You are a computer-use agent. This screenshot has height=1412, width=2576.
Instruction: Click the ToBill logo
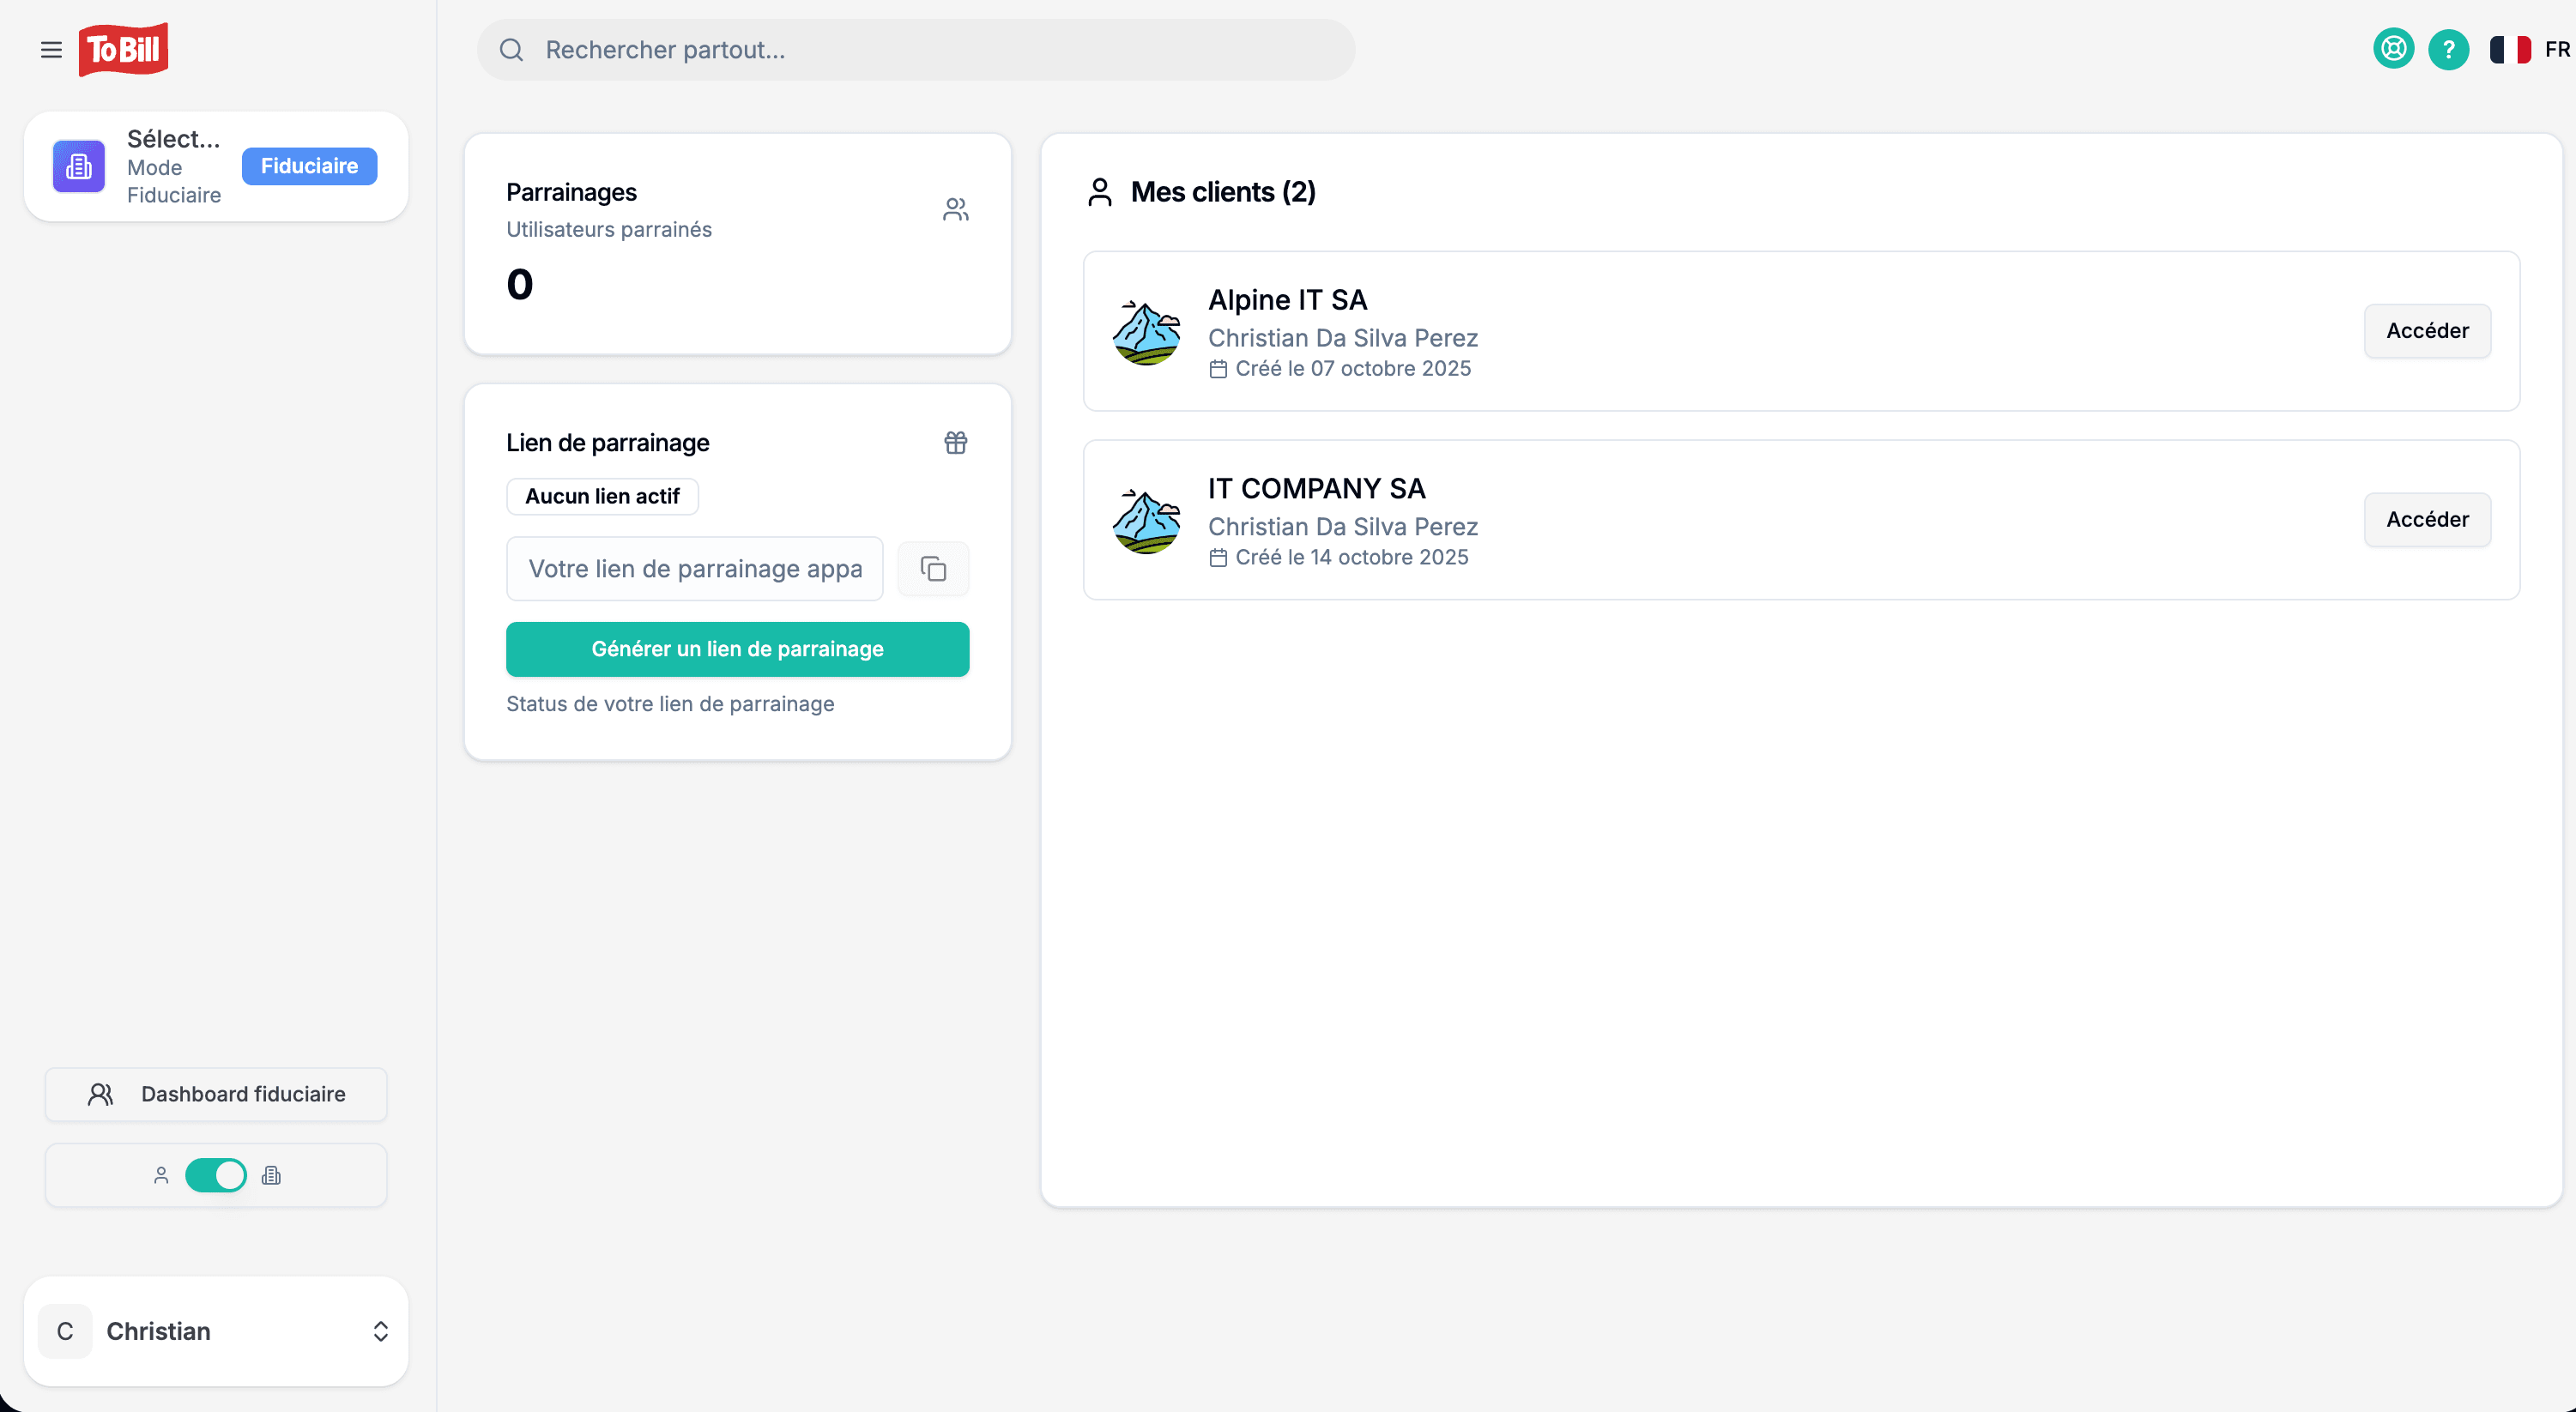tap(124, 49)
